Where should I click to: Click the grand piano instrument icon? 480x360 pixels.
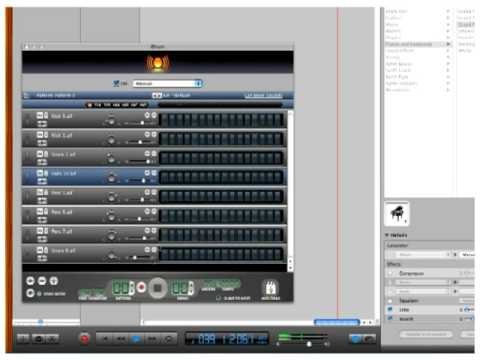point(397,213)
